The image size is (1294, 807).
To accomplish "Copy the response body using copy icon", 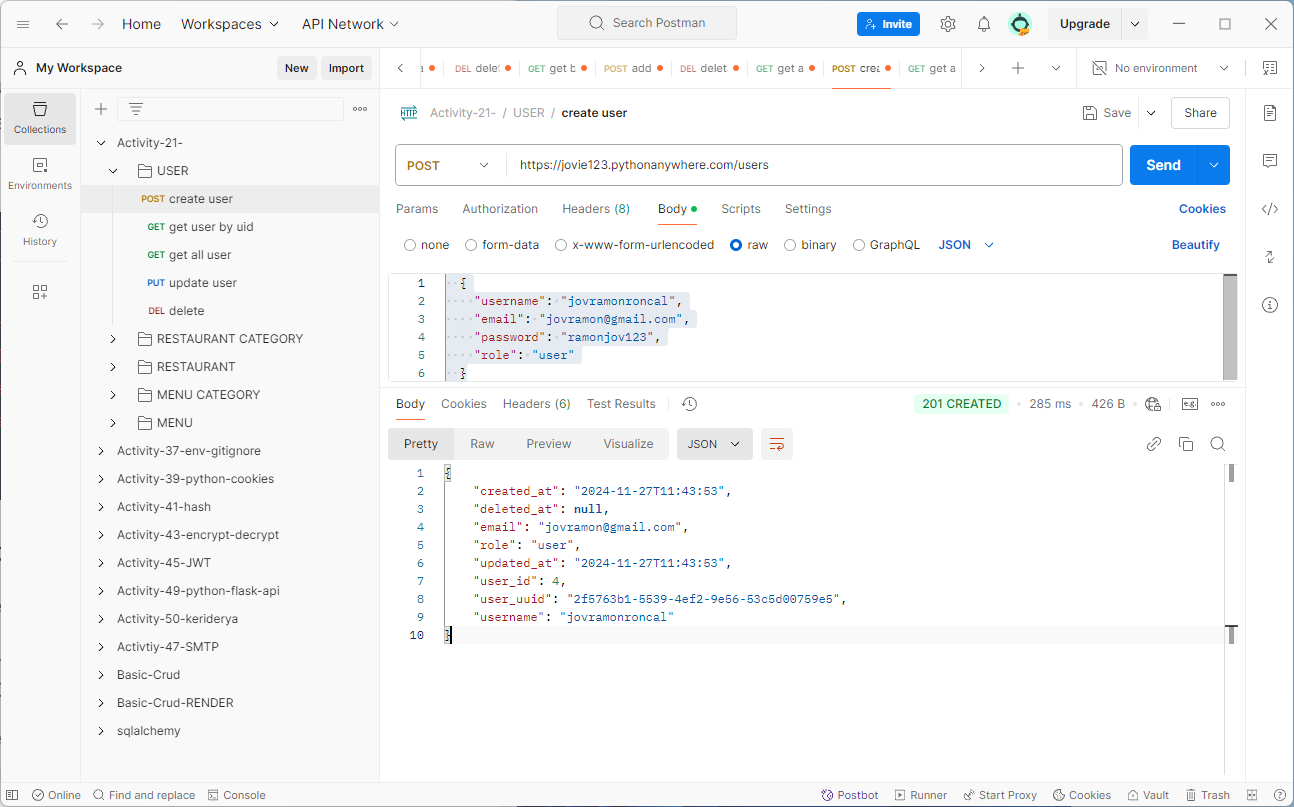I will 1186,444.
